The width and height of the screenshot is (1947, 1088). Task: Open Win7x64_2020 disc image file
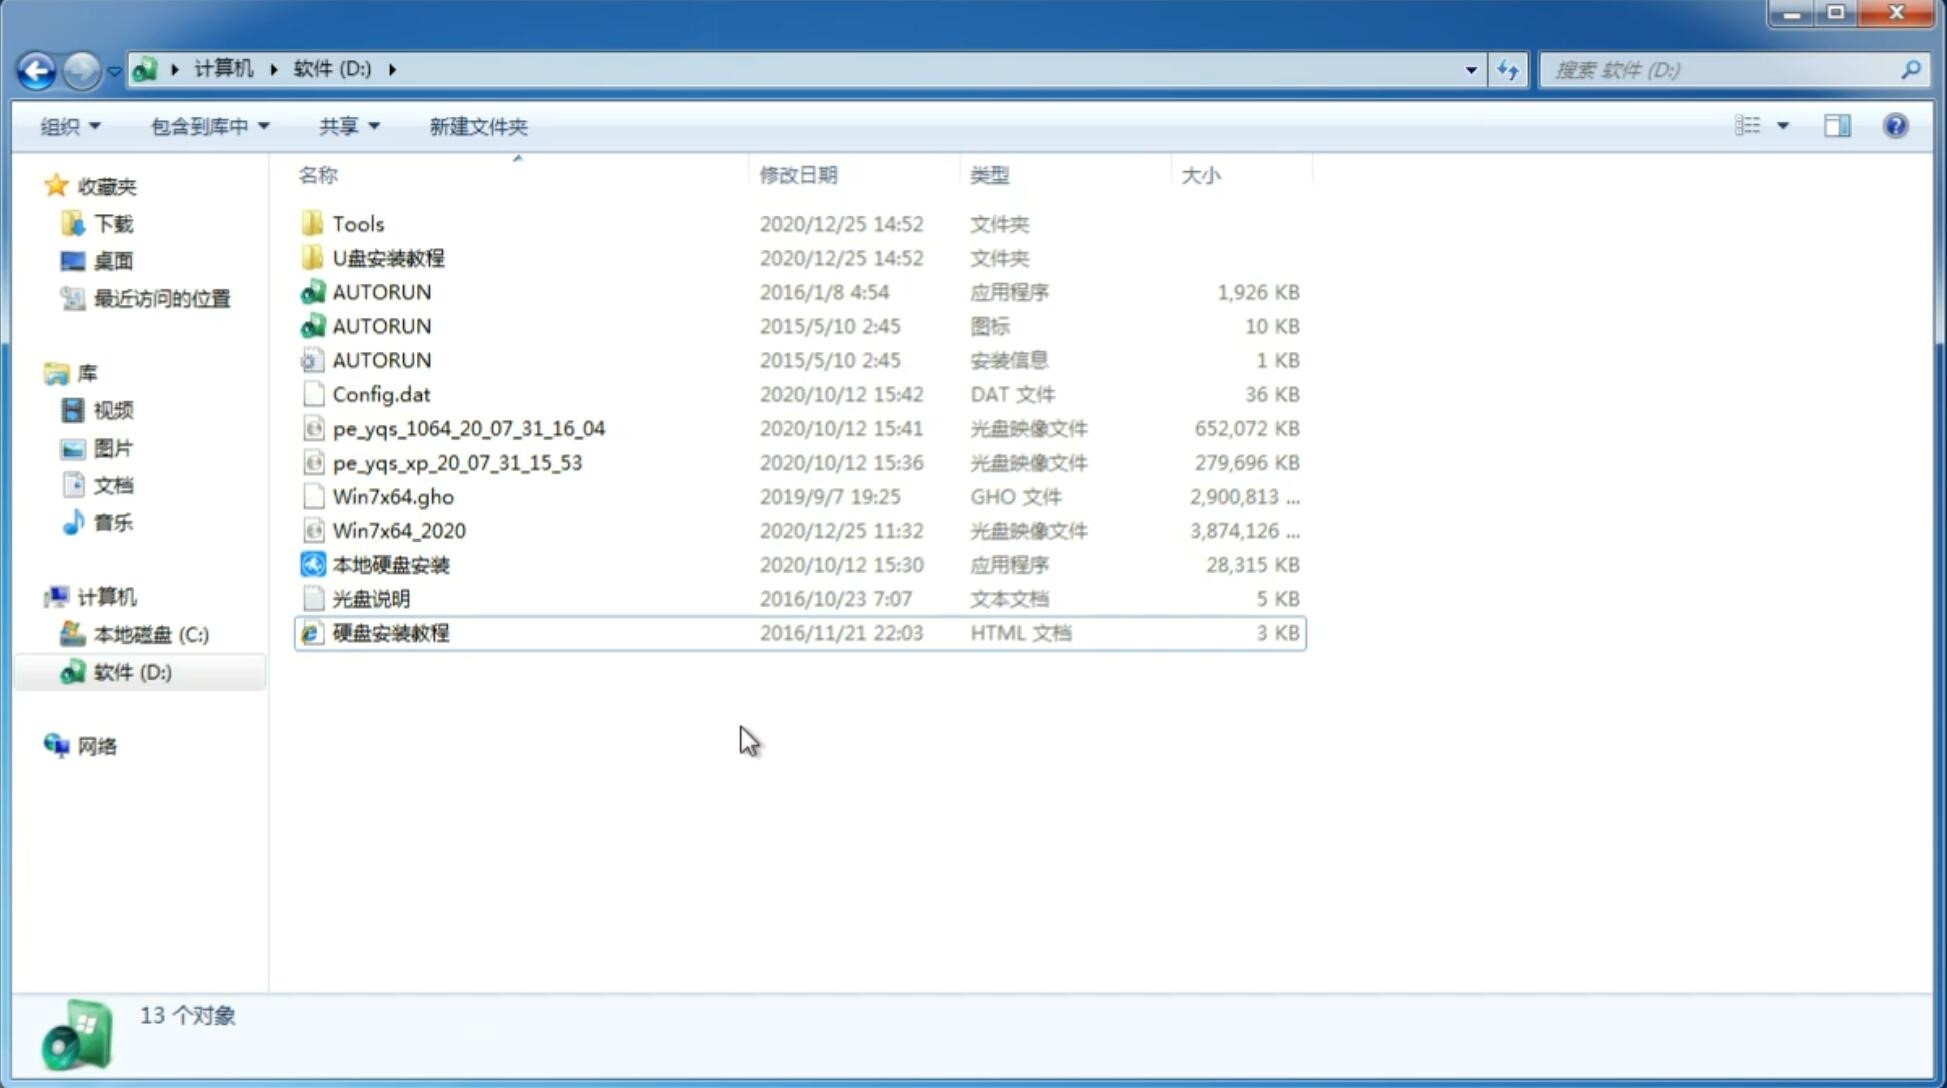pos(398,531)
